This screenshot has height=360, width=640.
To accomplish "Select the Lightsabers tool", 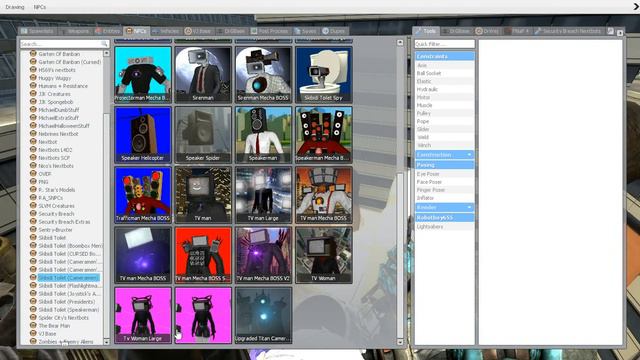I will [x=444, y=227].
